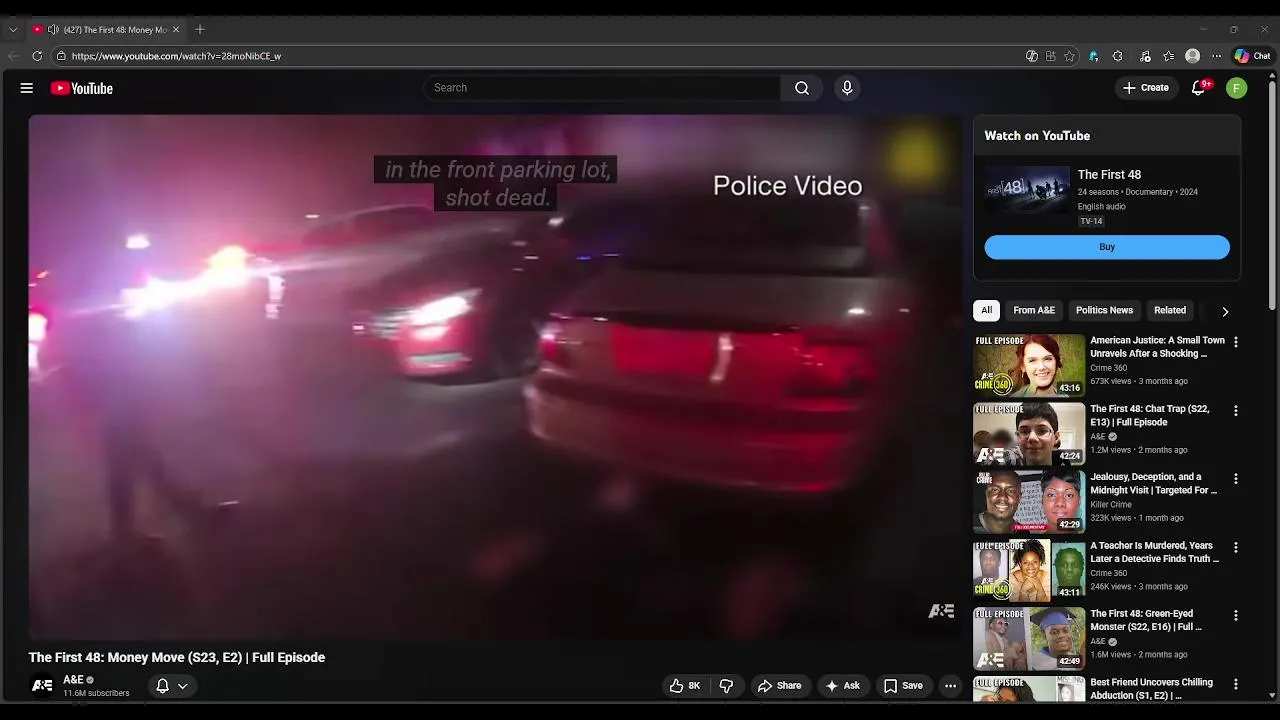Open Copilot Chat in browser
This screenshot has width=1280, height=720.
(1252, 56)
